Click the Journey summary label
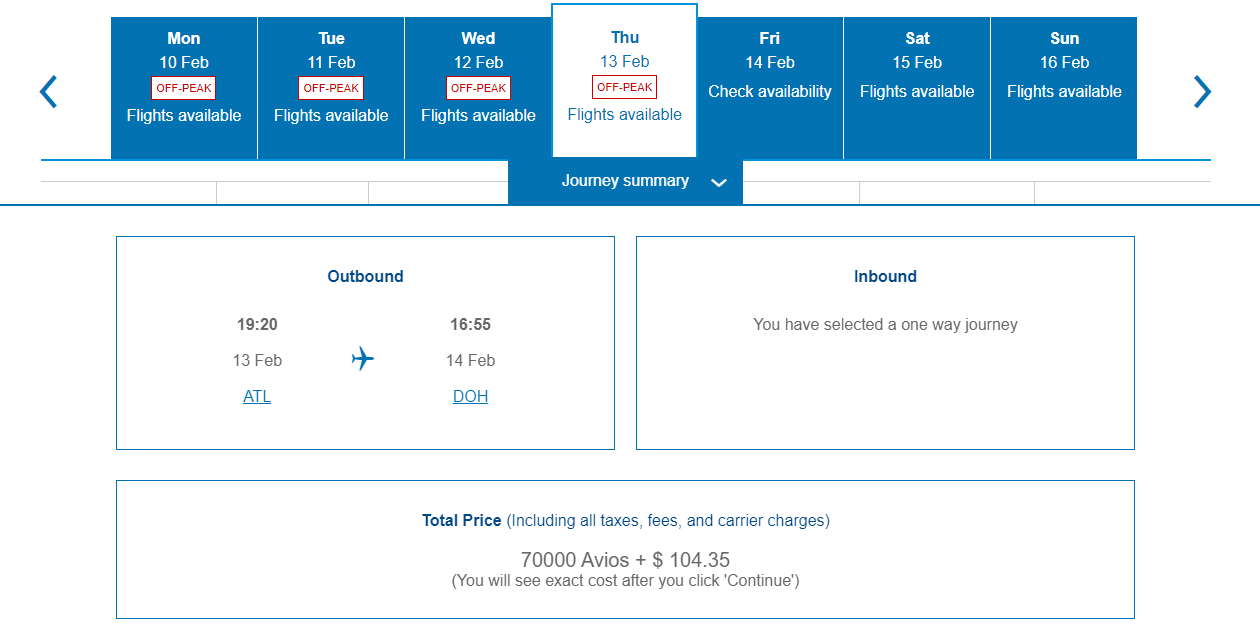The height and width of the screenshot is (628, 1260). (x=625, y=181)
